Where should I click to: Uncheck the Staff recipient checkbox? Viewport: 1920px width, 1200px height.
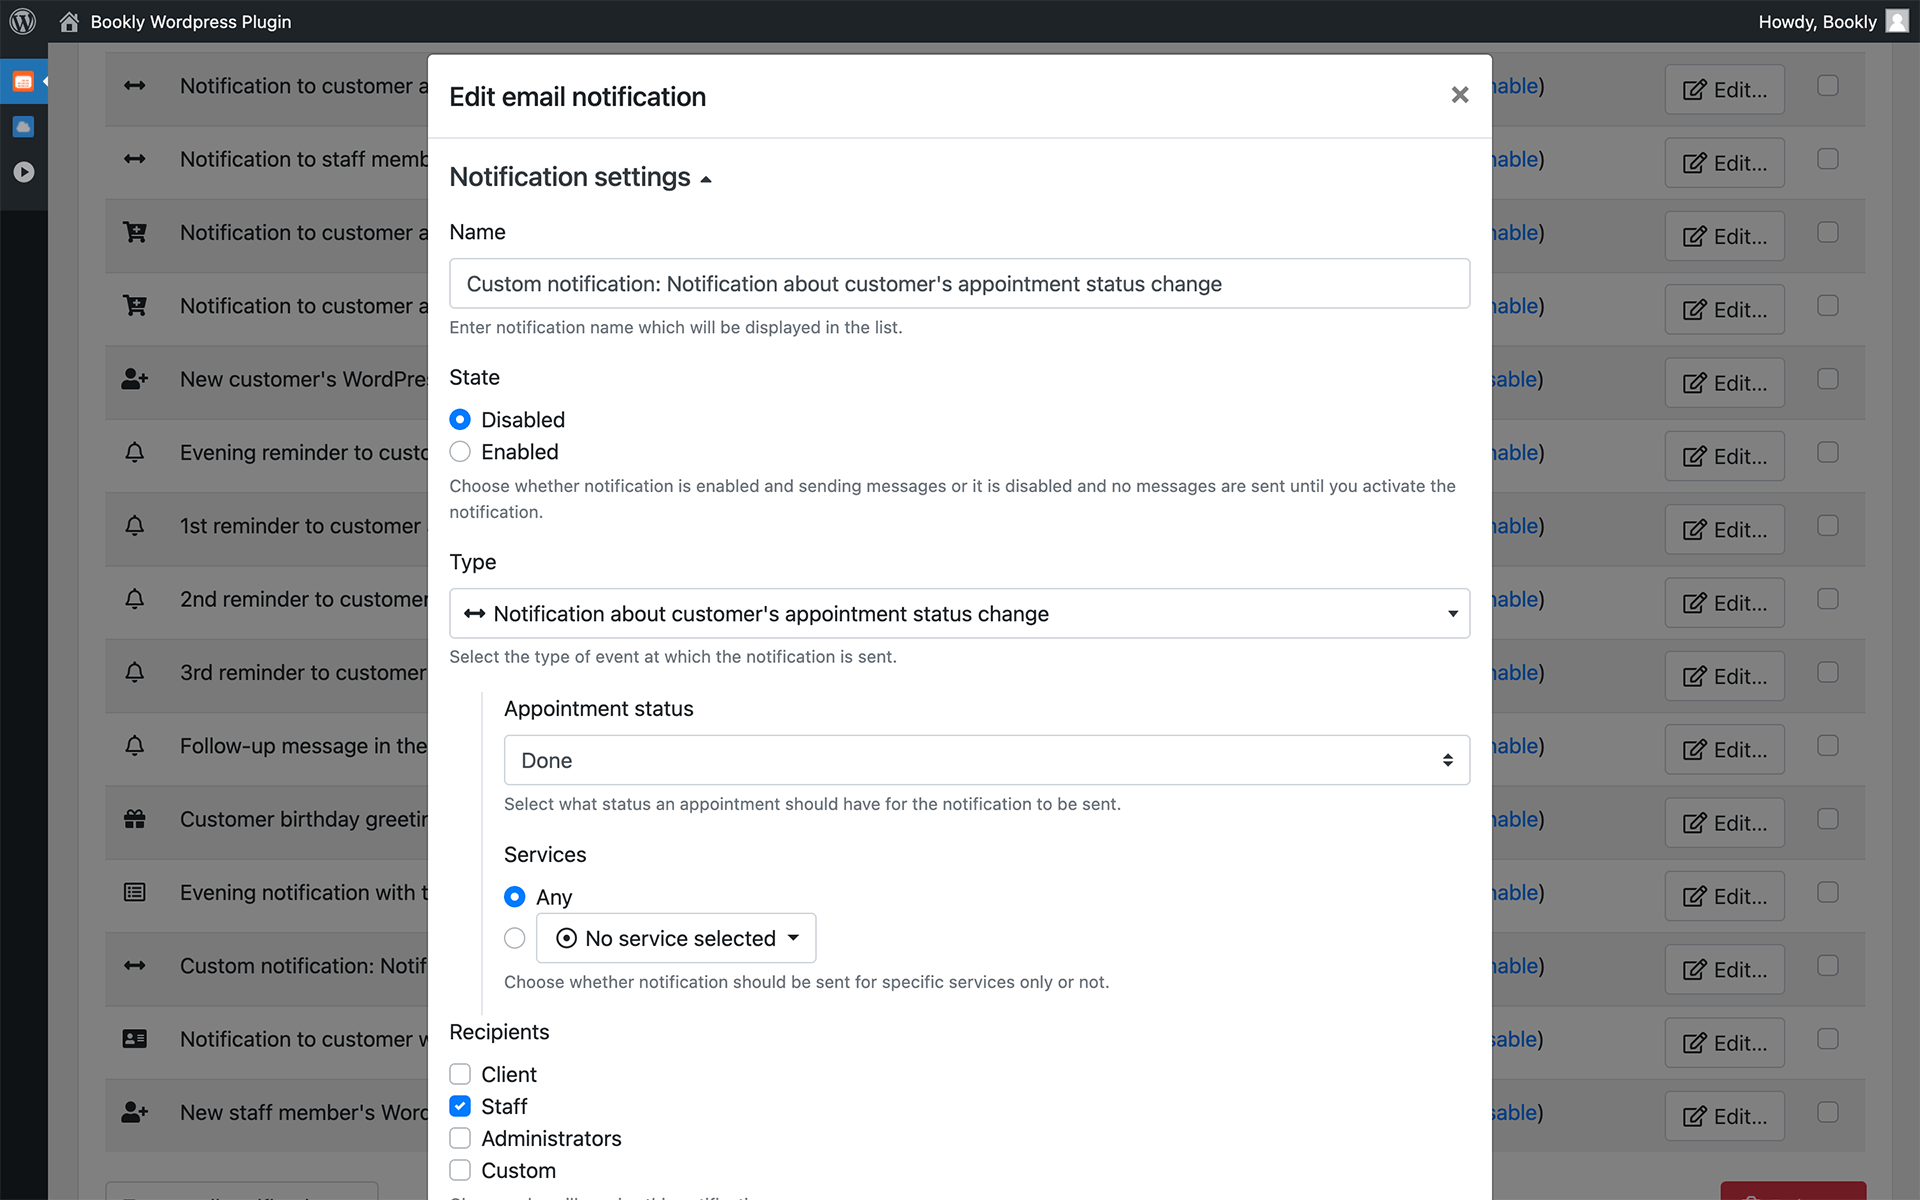460,1106
